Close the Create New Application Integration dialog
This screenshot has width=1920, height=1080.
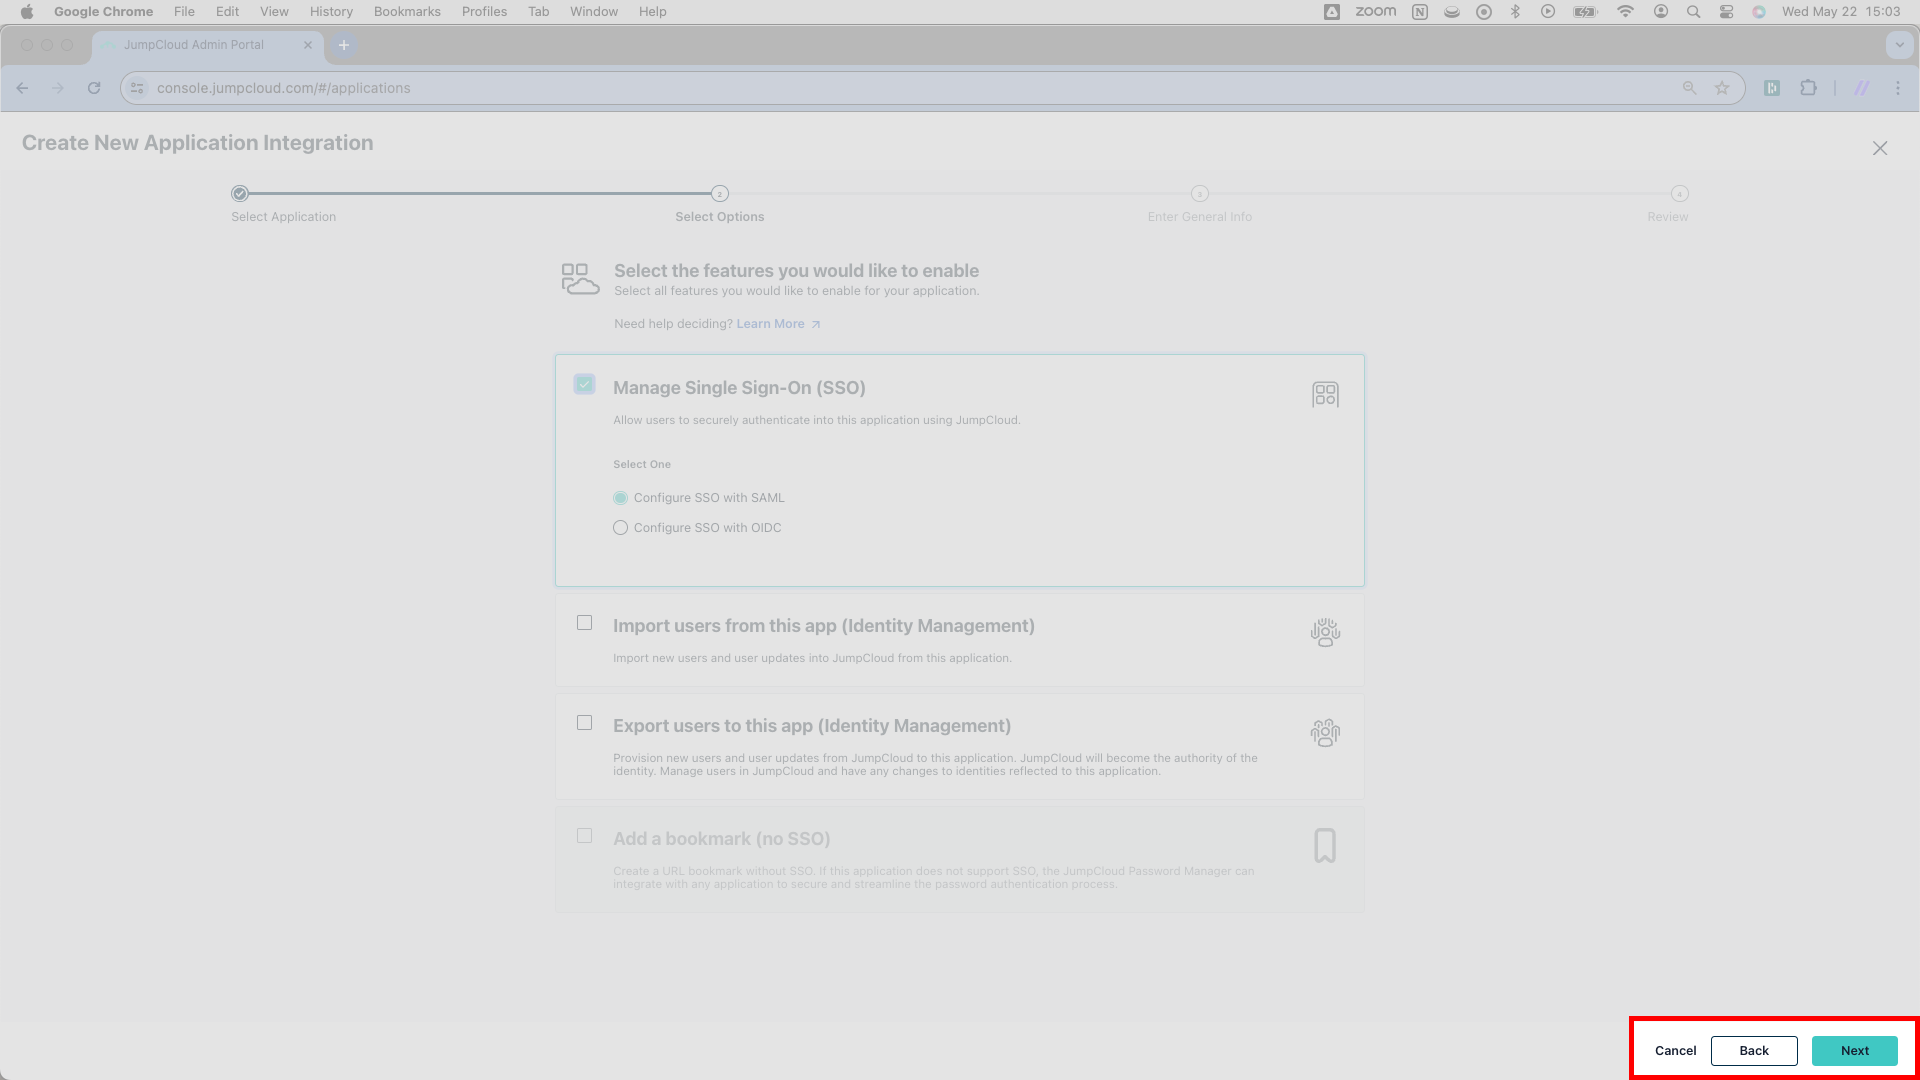1880,148
